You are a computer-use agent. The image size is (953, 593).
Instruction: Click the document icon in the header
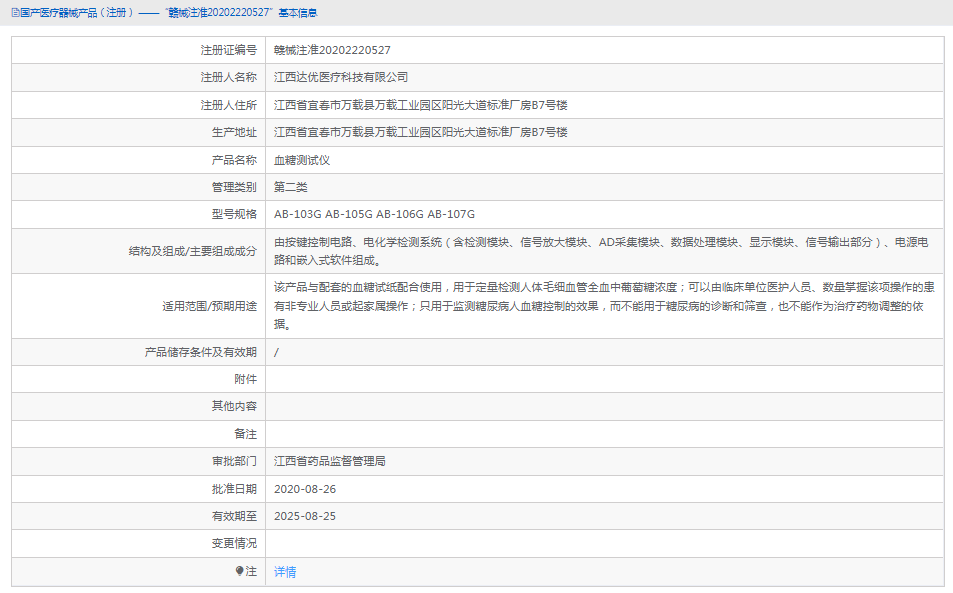coord(15,13)
